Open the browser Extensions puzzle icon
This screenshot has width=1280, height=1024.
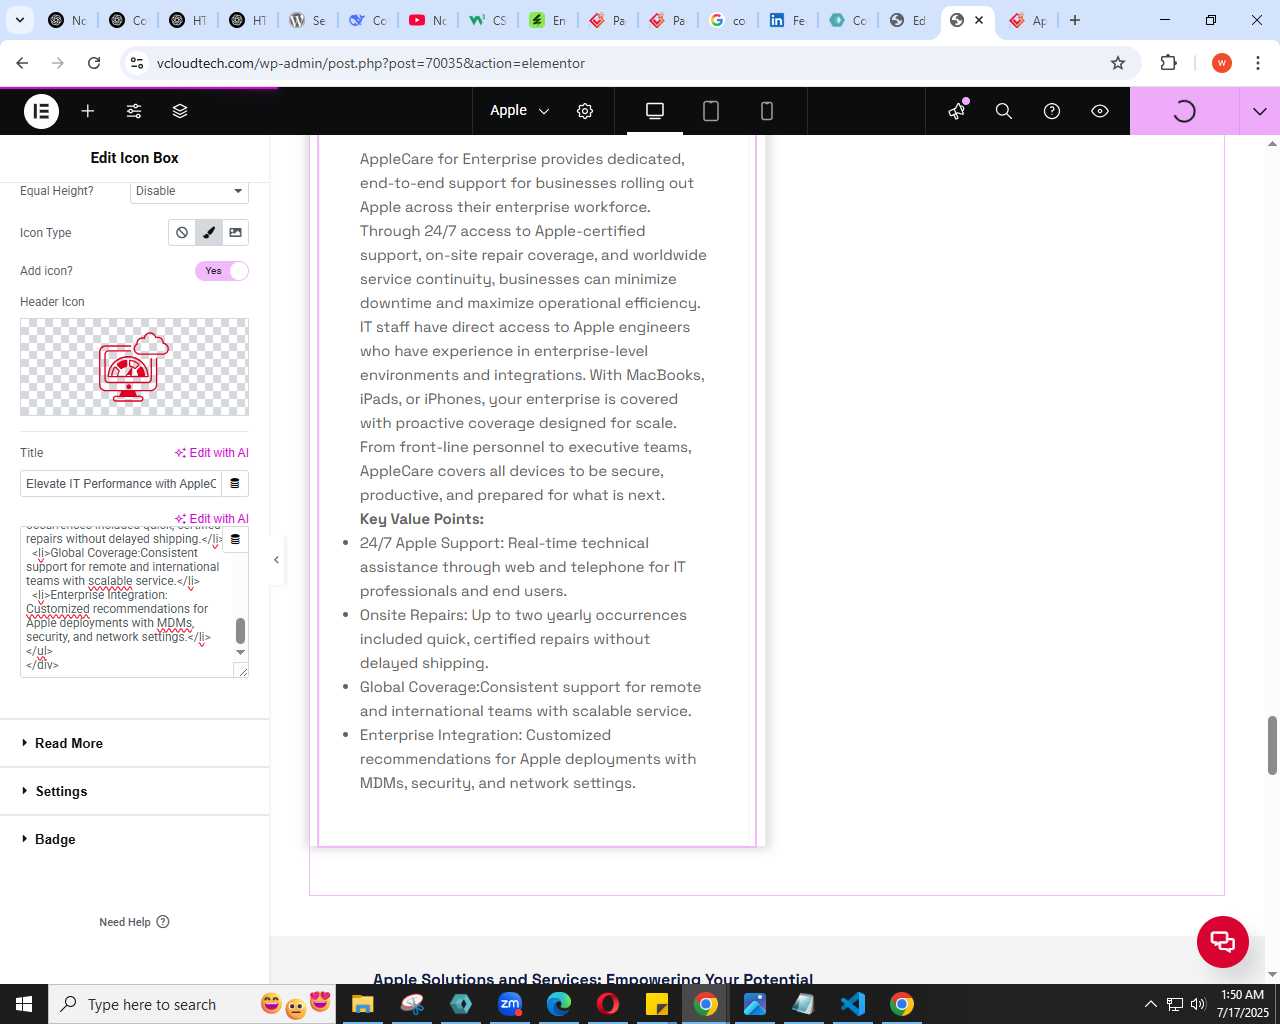1168,63
